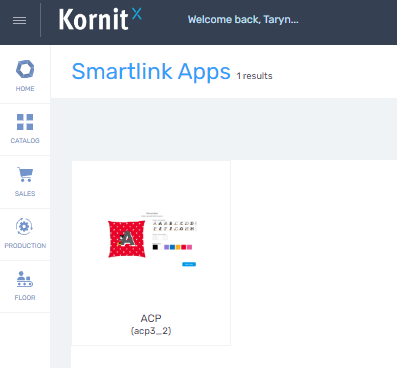Select the FLOOR label in sidebar
Viewport: 397px width, 368px height.
(x=25, y=298)
